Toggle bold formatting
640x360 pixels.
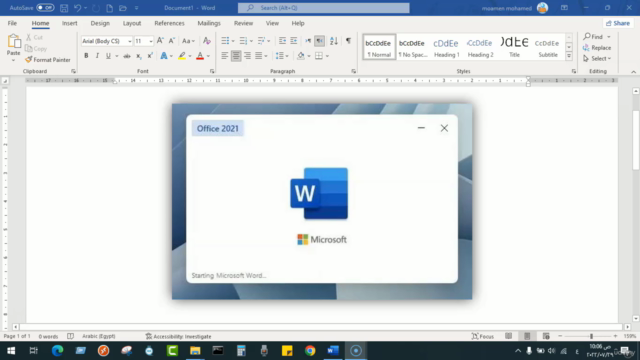pyautogui.click(x=86, y=56)
